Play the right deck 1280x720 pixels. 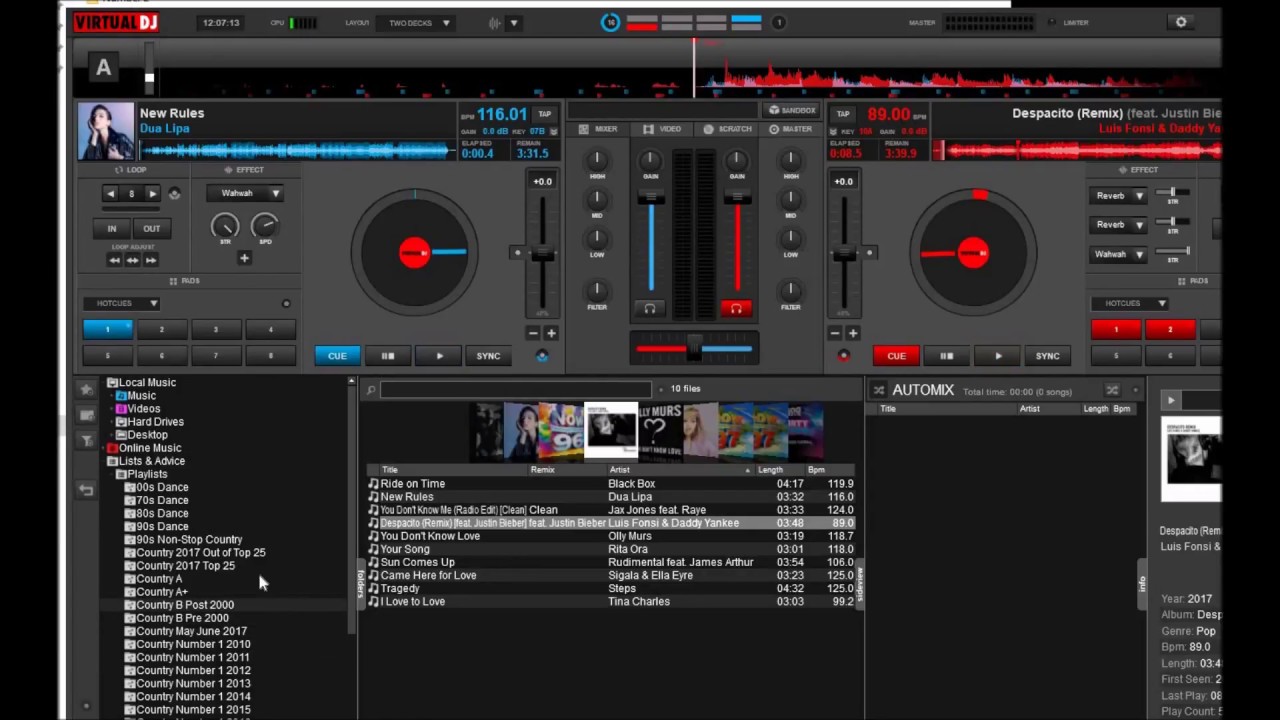pos(998,356)
